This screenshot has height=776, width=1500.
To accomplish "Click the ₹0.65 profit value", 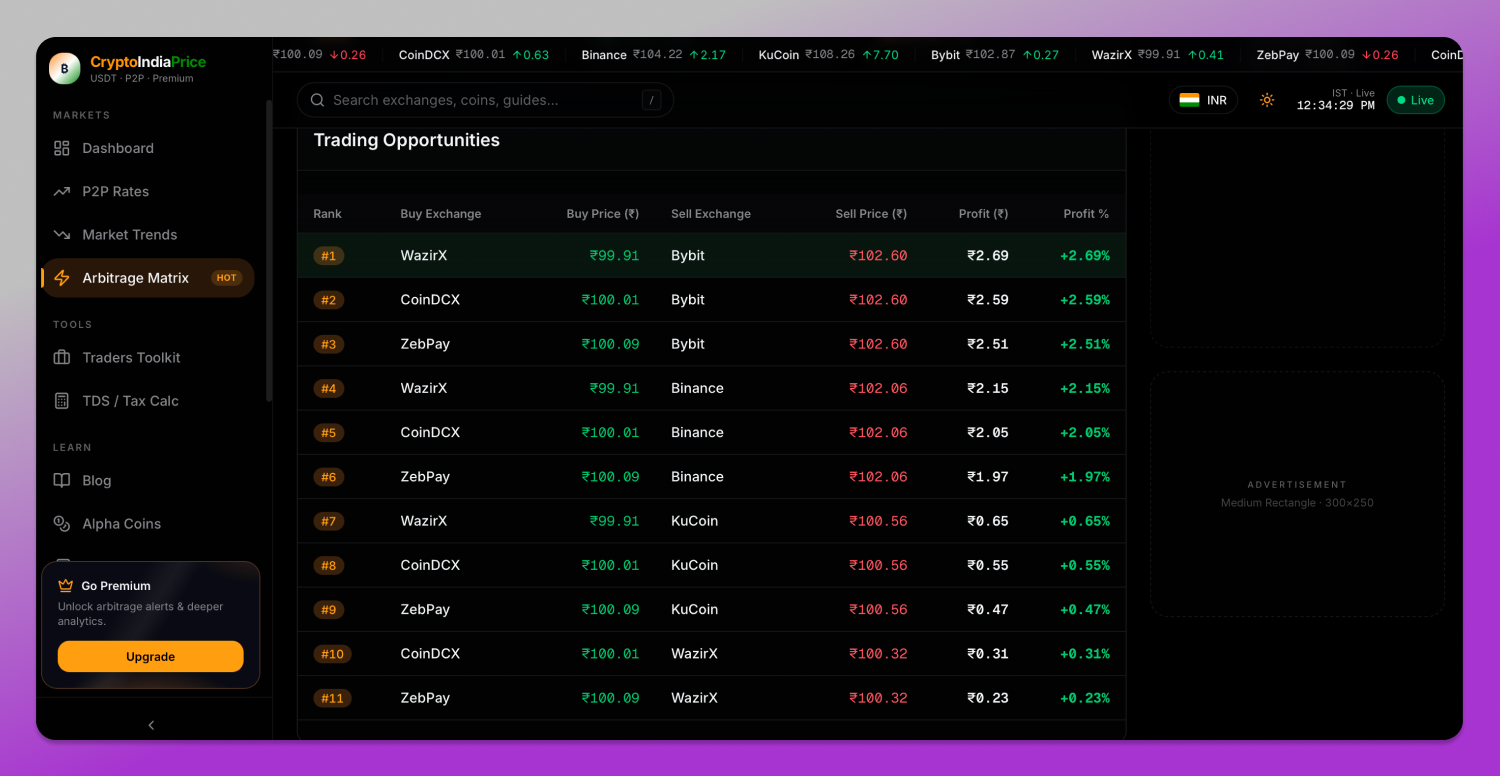I will tap(988, 521).
